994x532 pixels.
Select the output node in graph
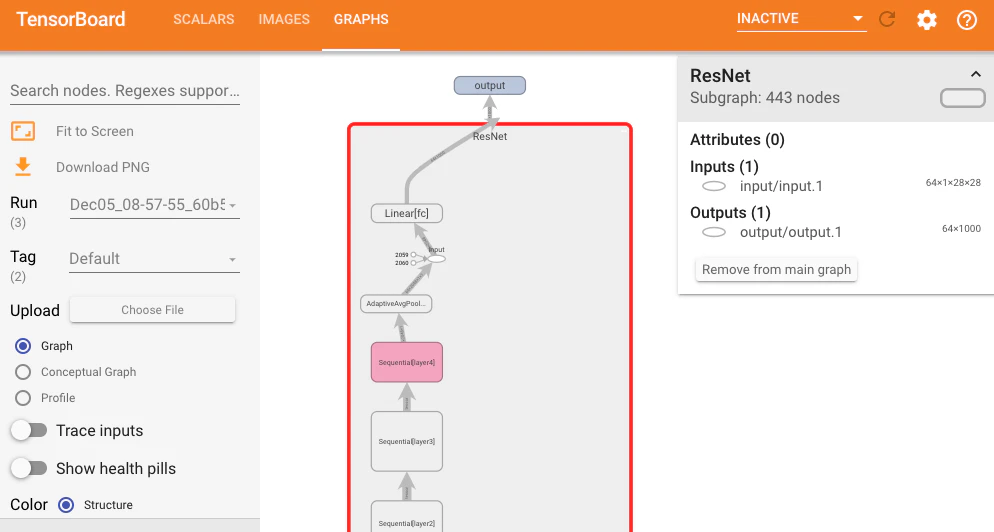[x=489, y=85]
